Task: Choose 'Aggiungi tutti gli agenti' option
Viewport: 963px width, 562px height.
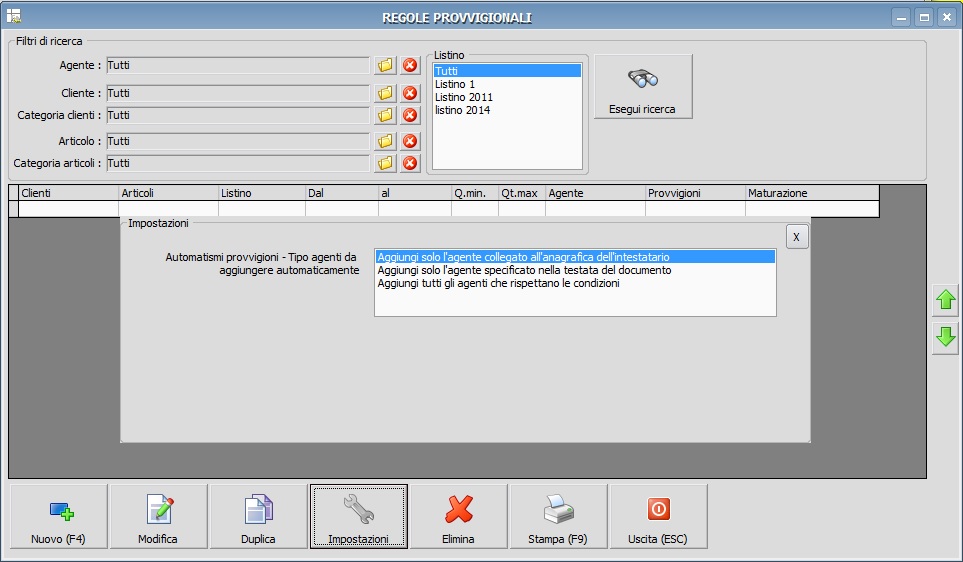Action: (x=575, y=283)
